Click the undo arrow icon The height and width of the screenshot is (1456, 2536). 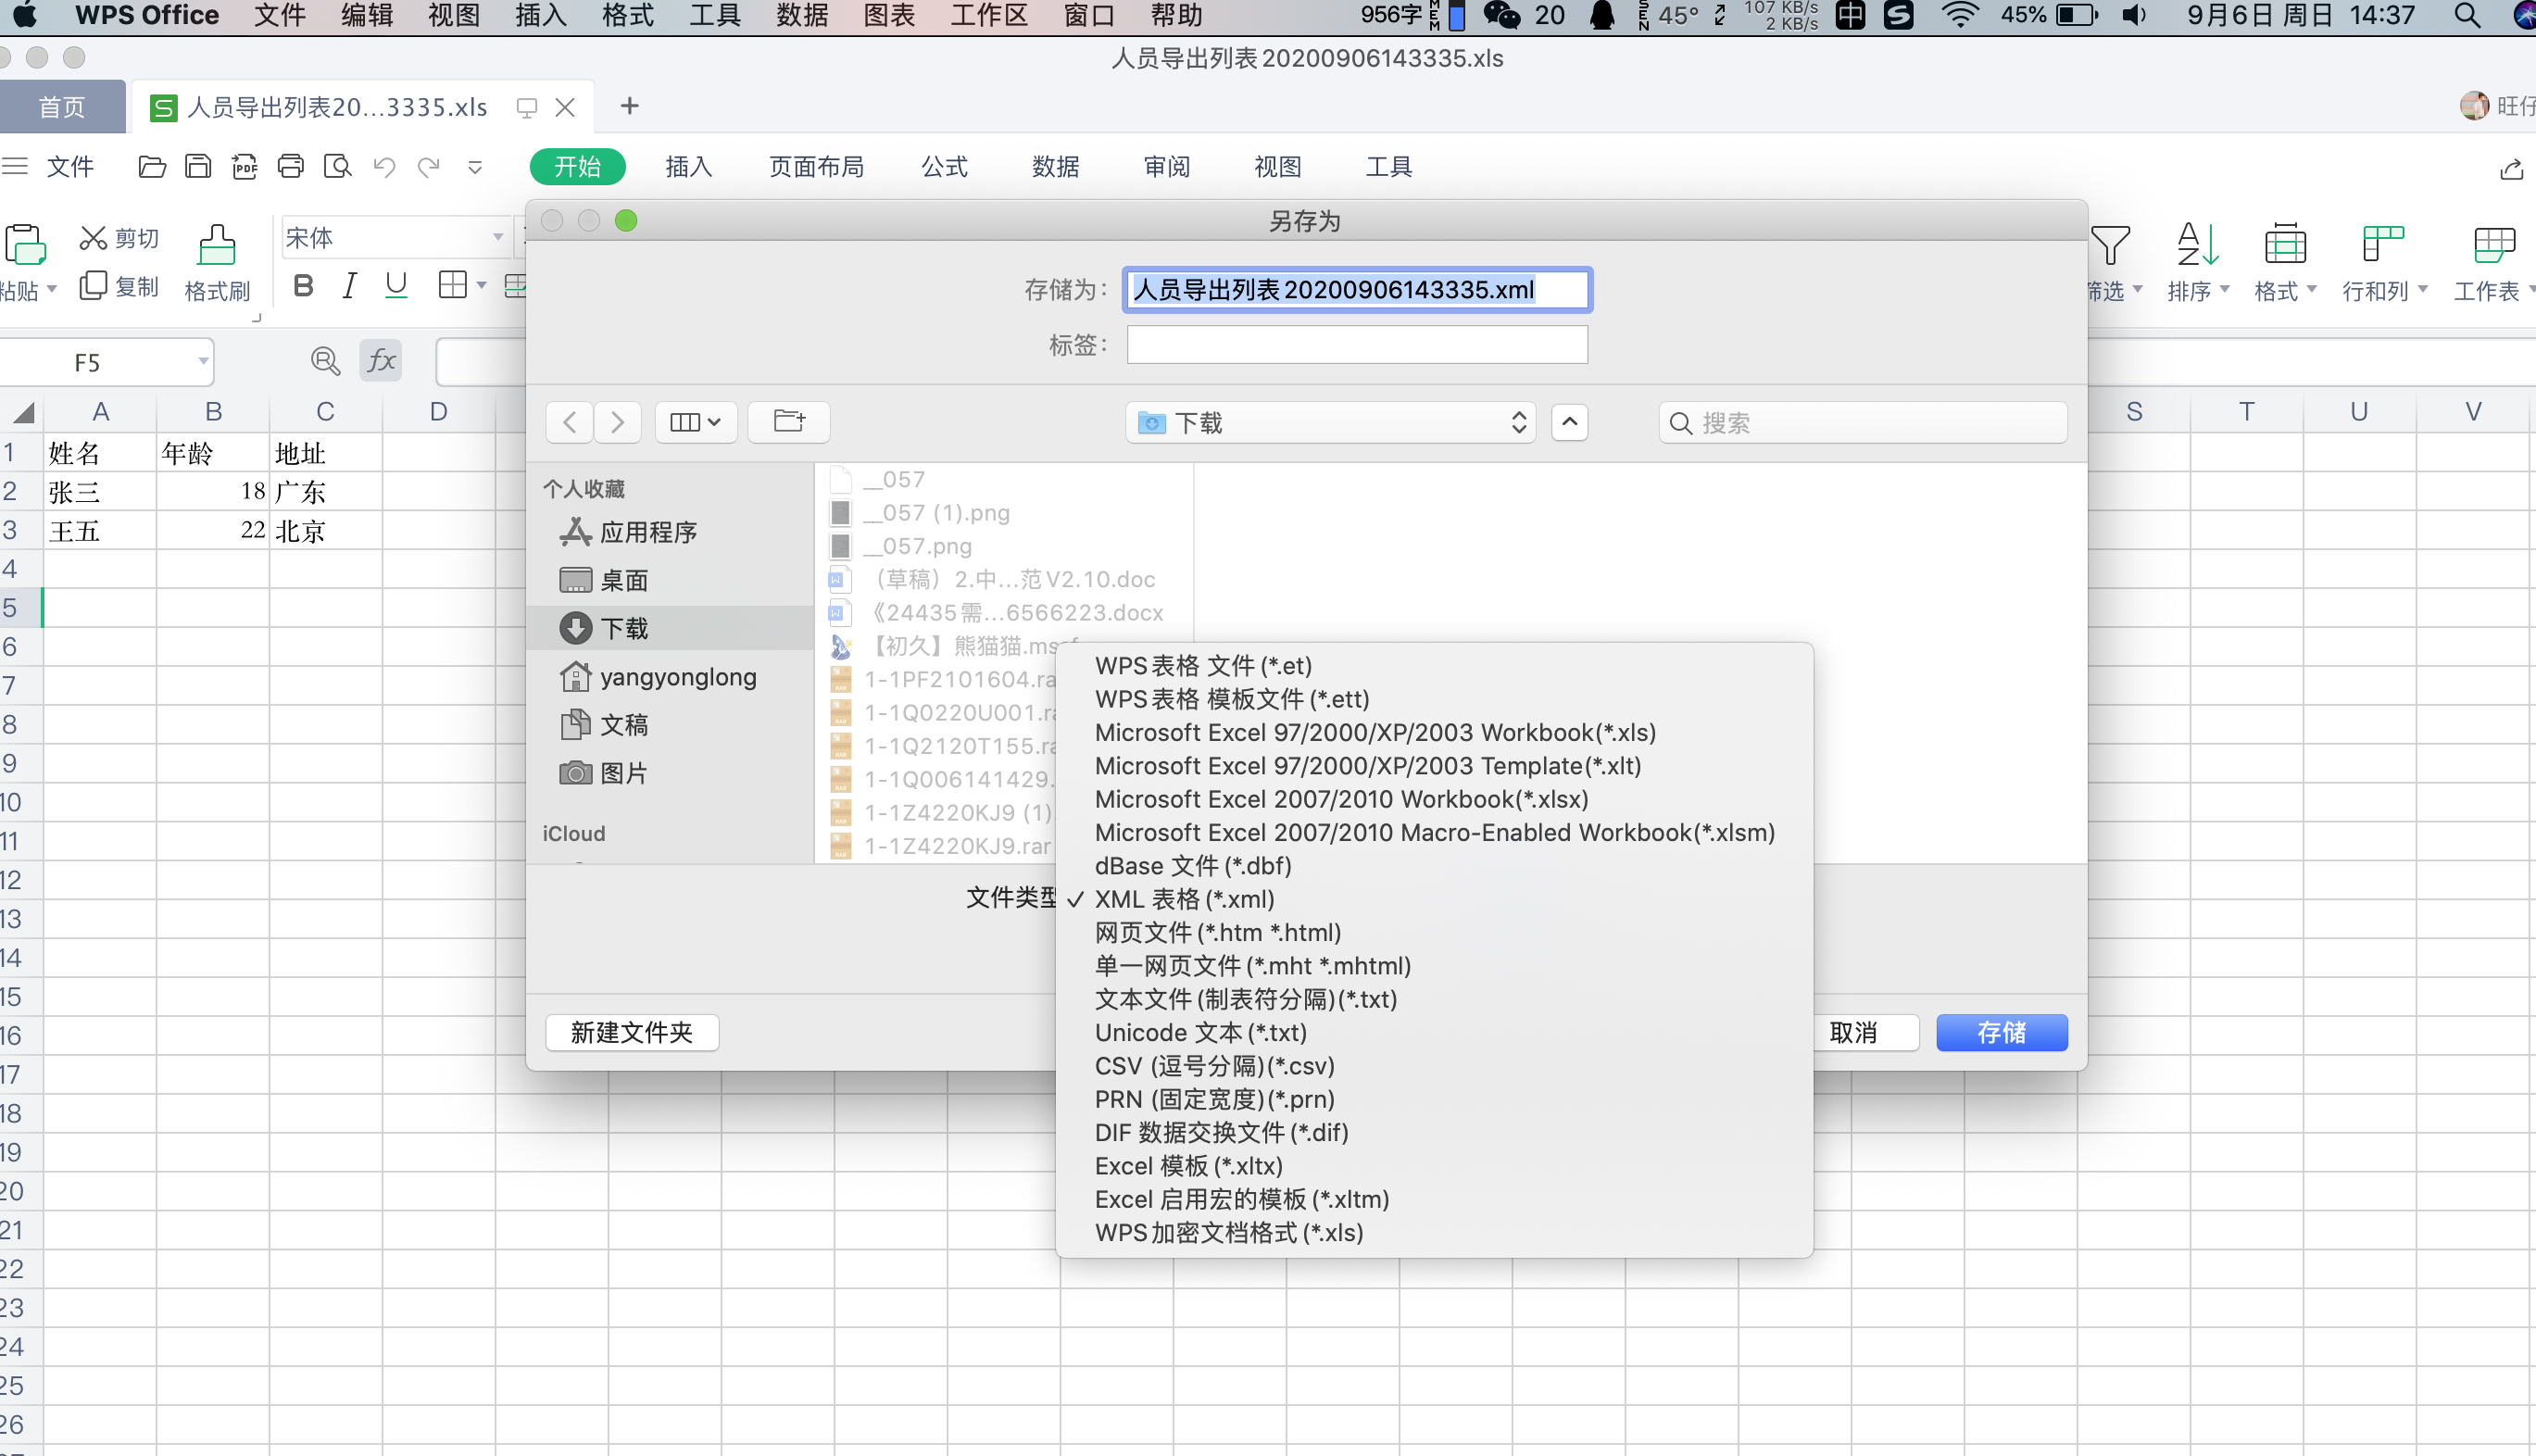coord(384,166)
